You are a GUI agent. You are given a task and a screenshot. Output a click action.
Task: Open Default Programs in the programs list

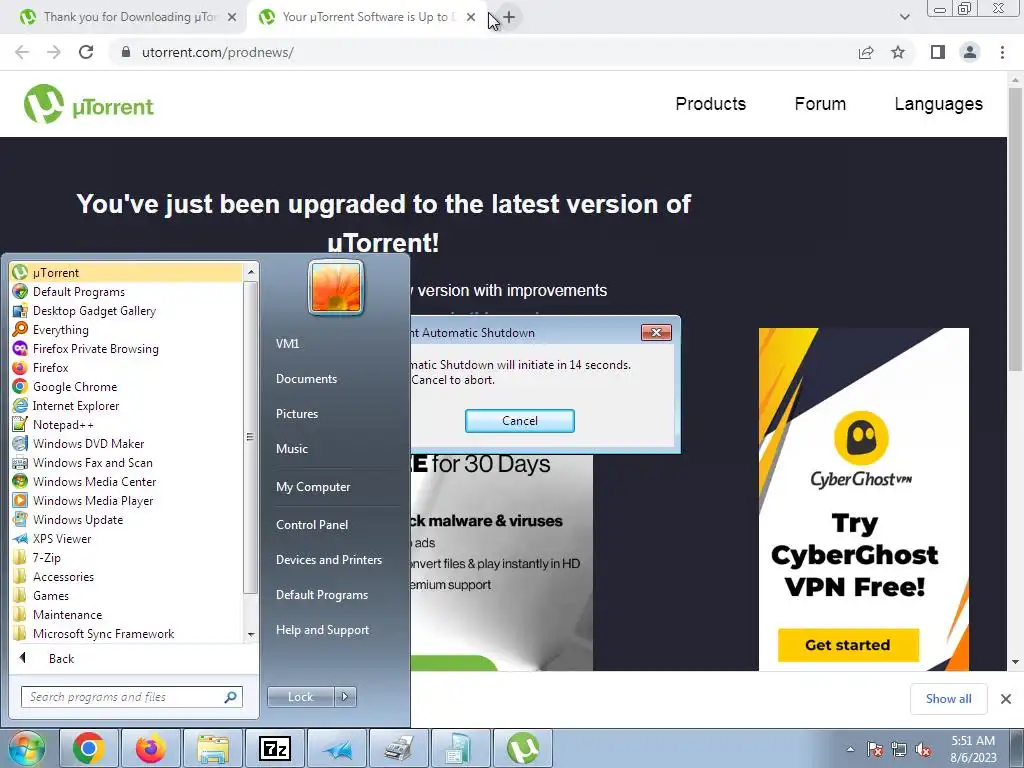pyautogui.click(x=126, y=291)
